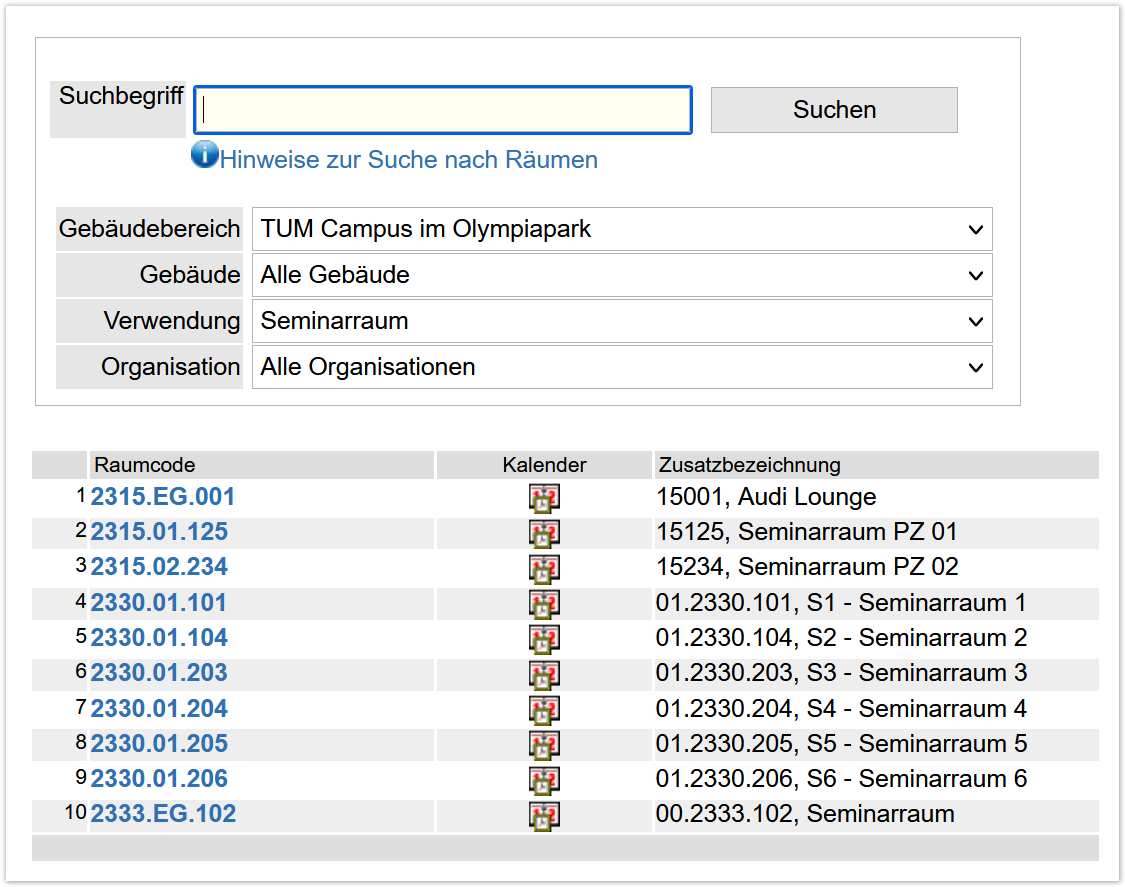Viewport: 1125px width, 887px height.
Task: Click calendar icon for room 2315.02.234
Action: coord(544,568)
